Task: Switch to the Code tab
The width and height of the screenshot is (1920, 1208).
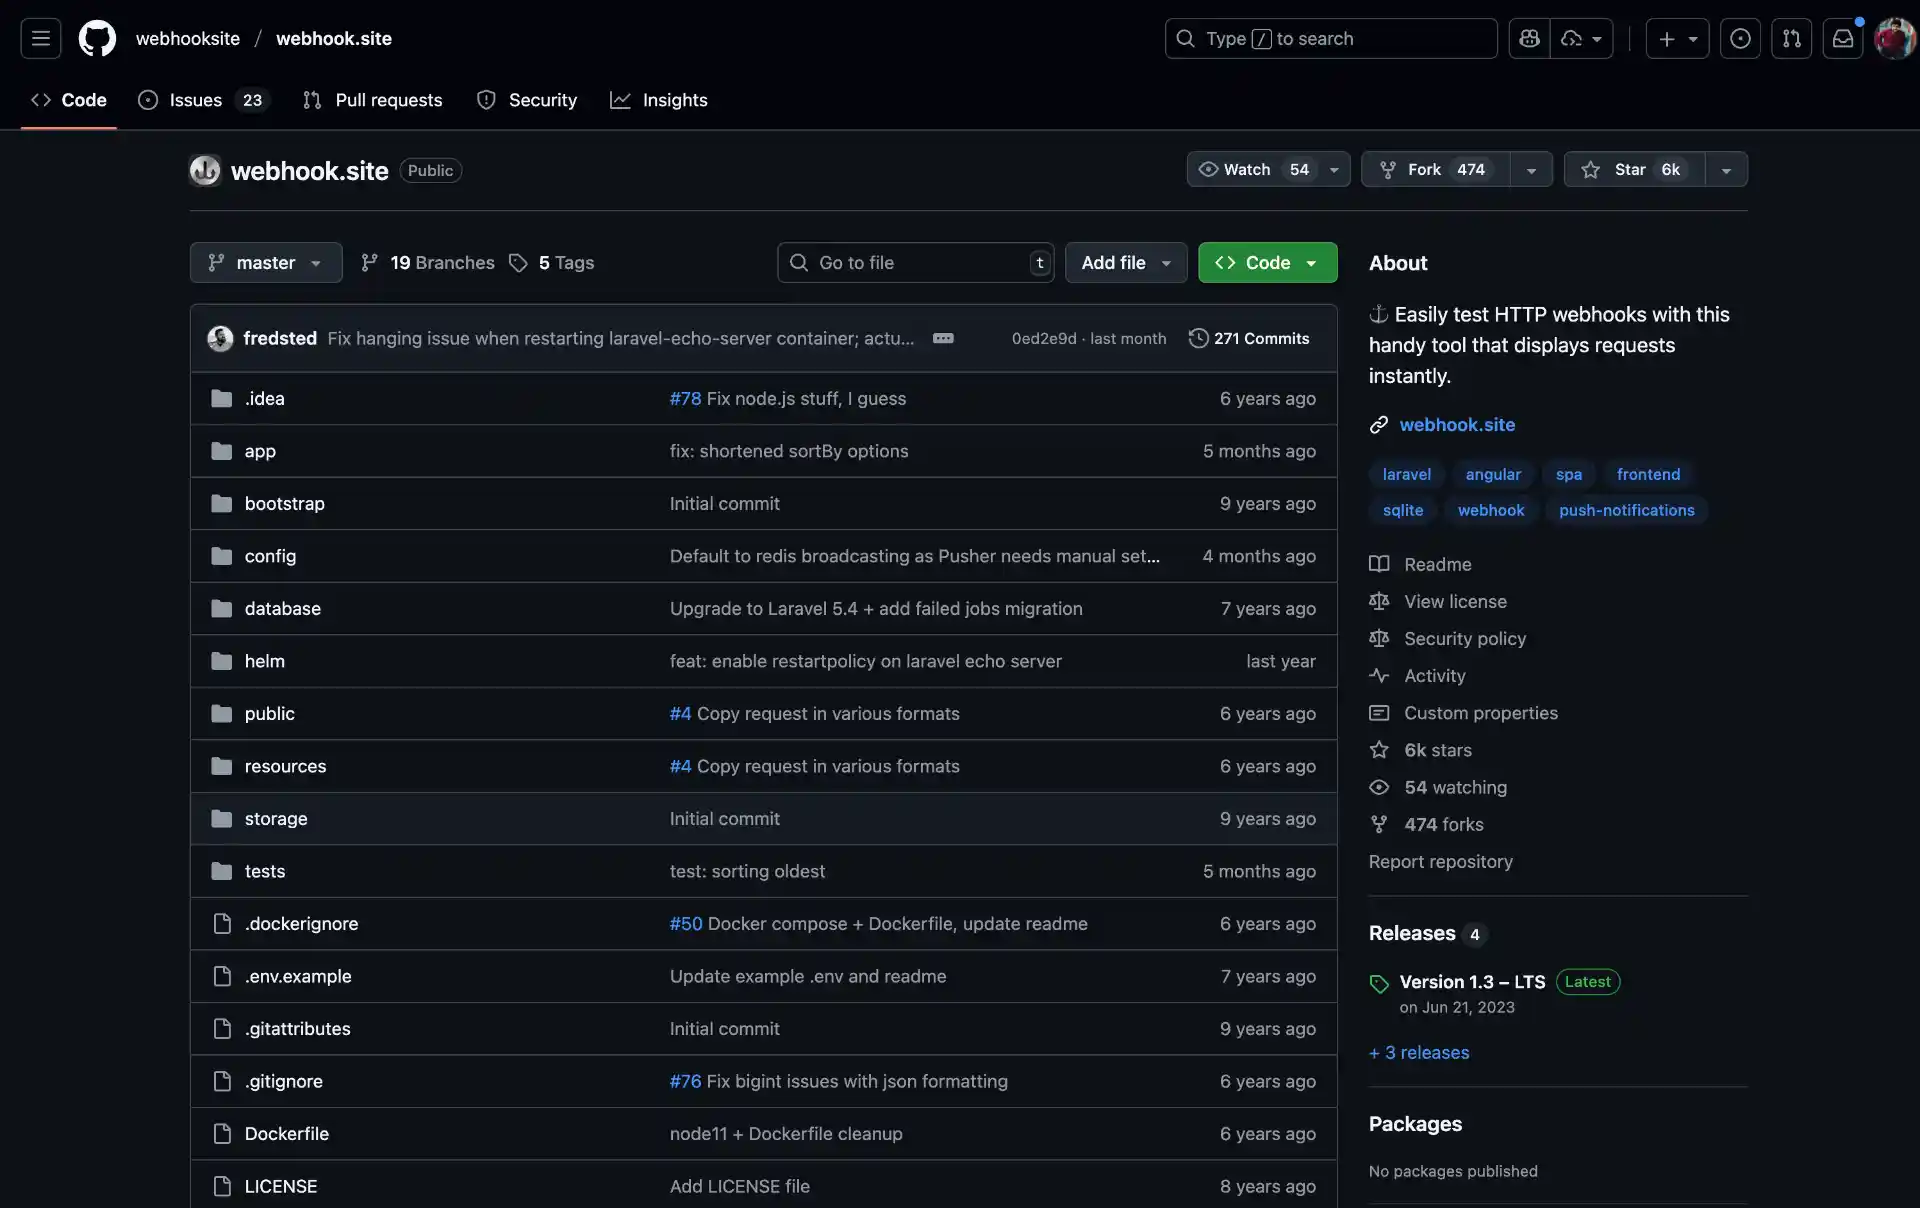Action: coord(69,100)
